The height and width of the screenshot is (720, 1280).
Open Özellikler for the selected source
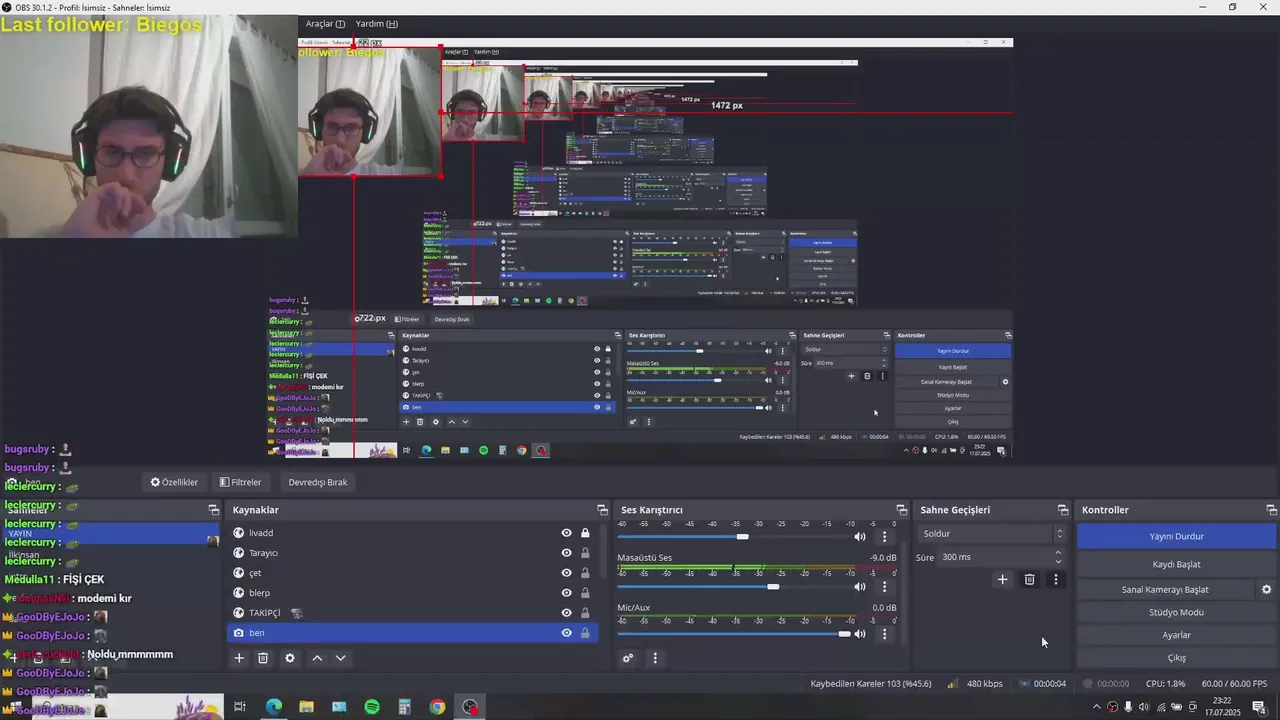tap(174, 482)
